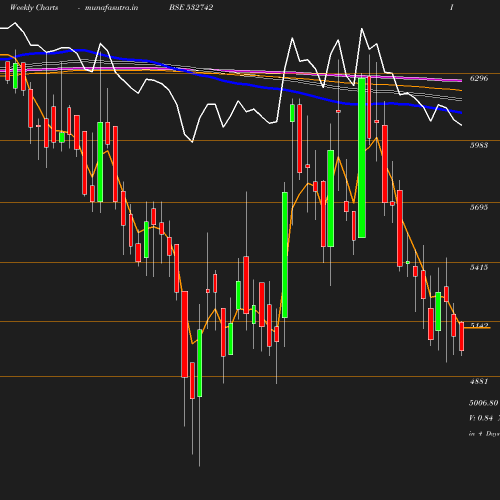Screen dimensions: 500x500
Task: Click the 'munafasutra.in' site label
Action: [111, 8]
